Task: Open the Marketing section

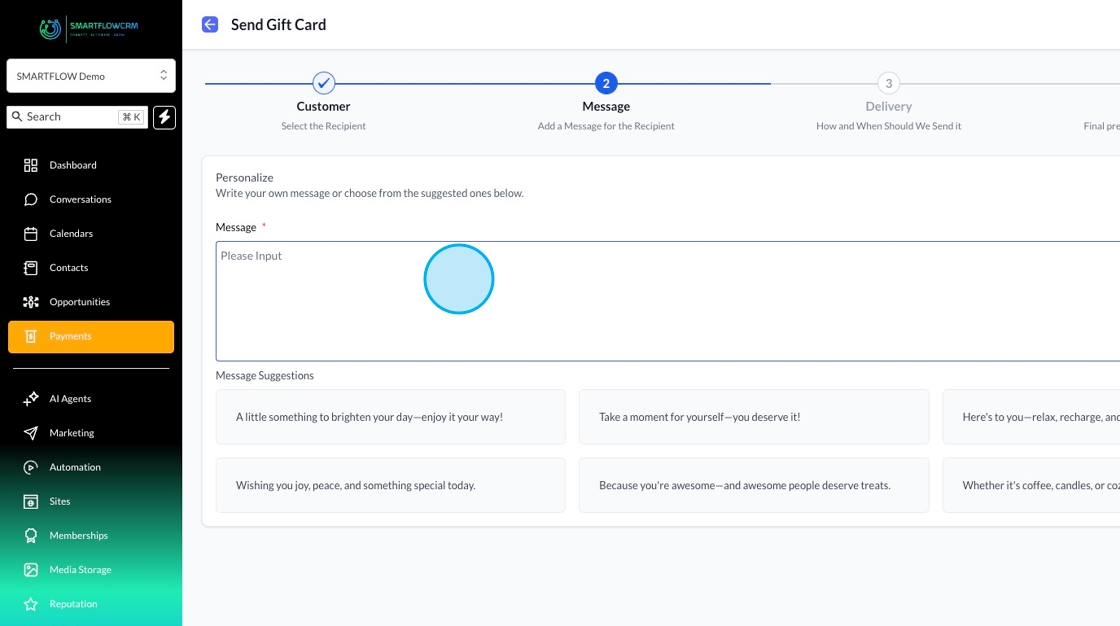Action: point(72,433)
